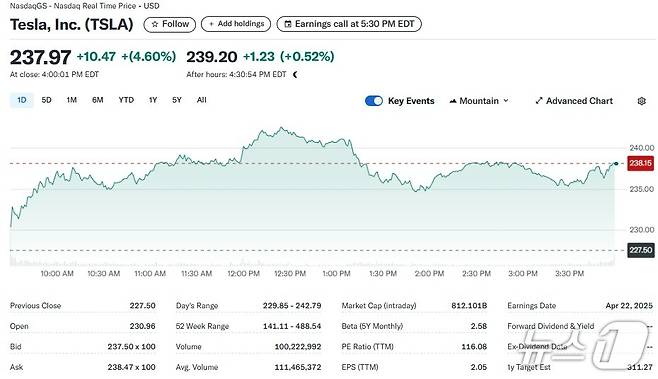Select the 1Y range tab

pyautogui.click(x=153, y=100)
